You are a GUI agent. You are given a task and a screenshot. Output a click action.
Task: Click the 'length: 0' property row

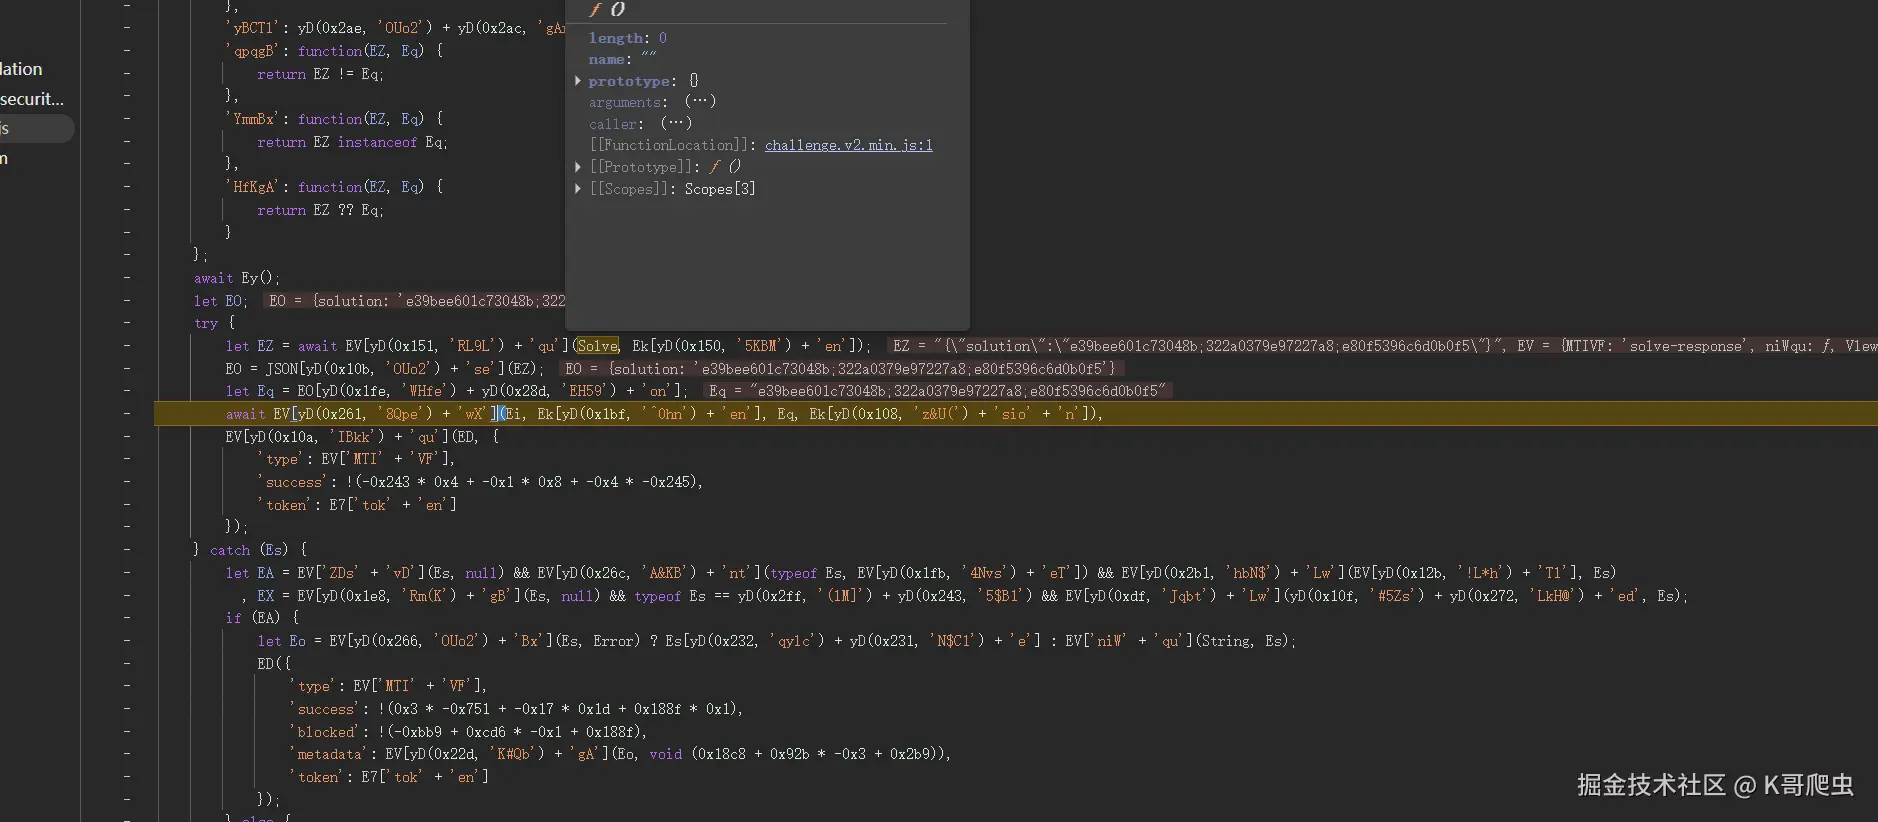(627, 38)
